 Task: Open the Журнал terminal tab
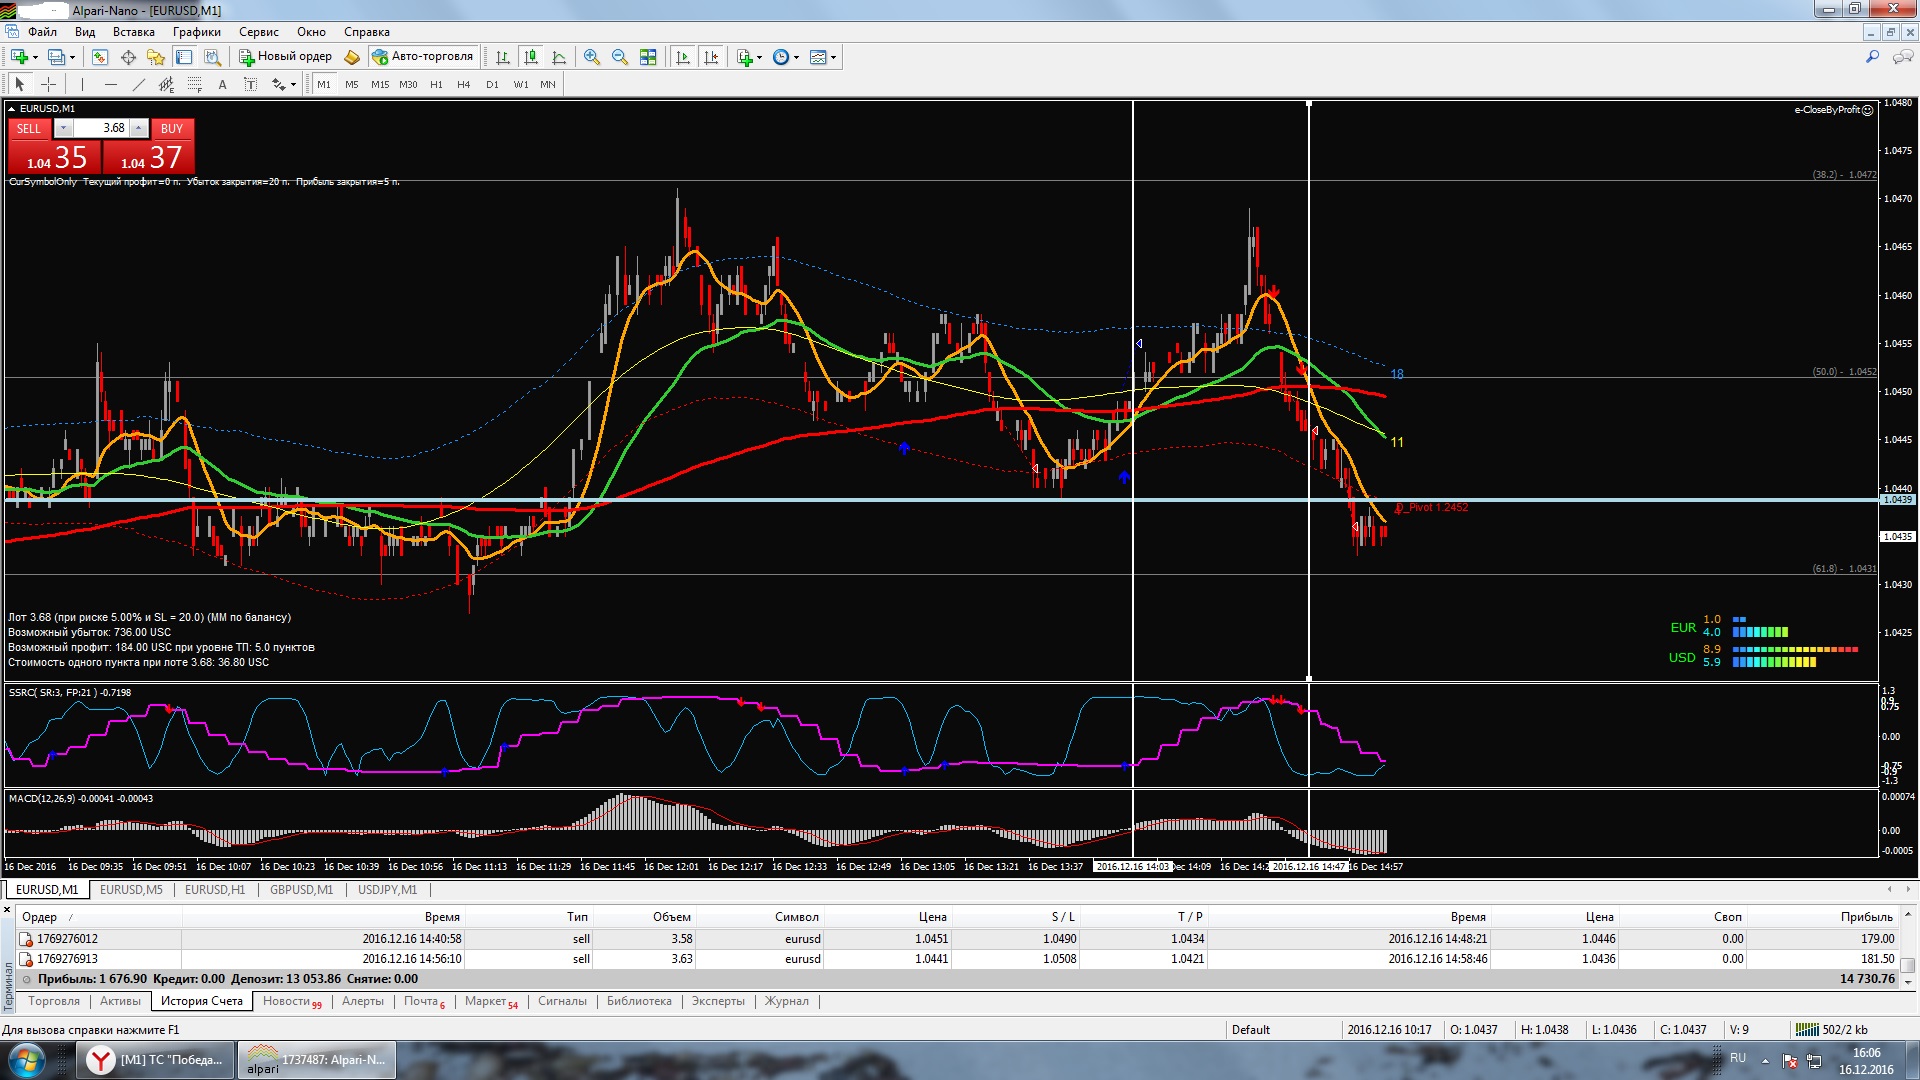pyautogui.click(x=787, y=1001)
